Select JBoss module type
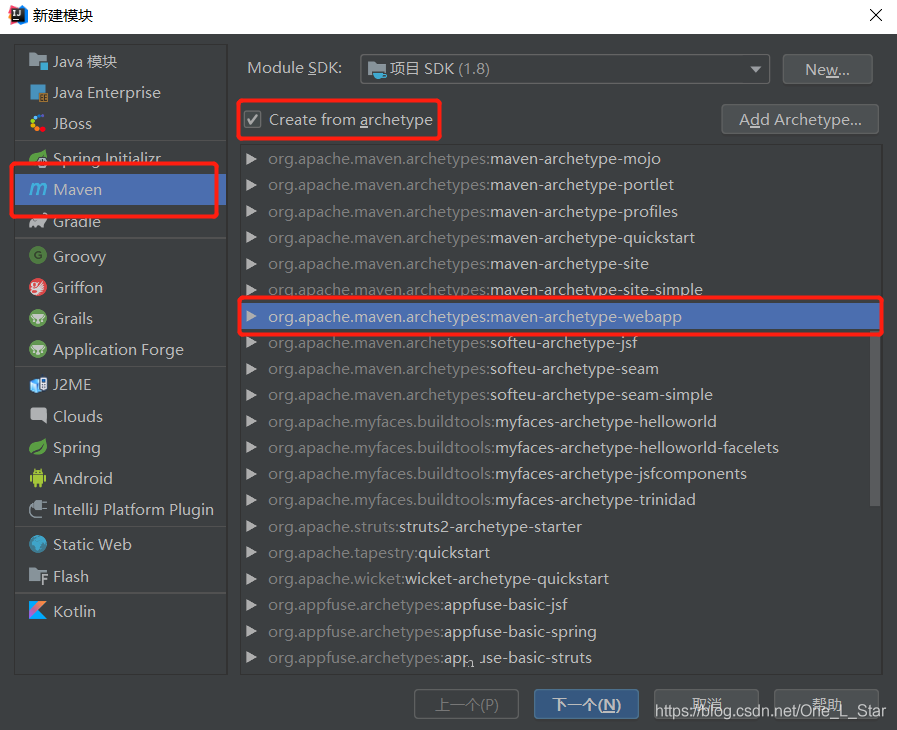 [121, 124]
